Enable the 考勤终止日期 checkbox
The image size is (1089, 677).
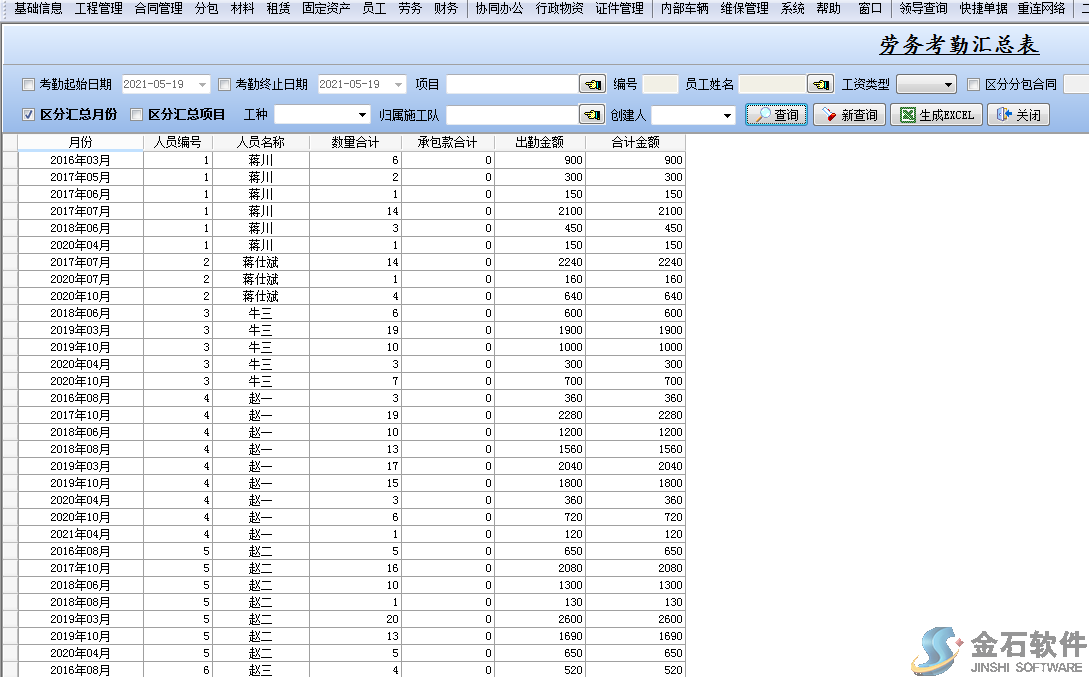click(224, 85)
